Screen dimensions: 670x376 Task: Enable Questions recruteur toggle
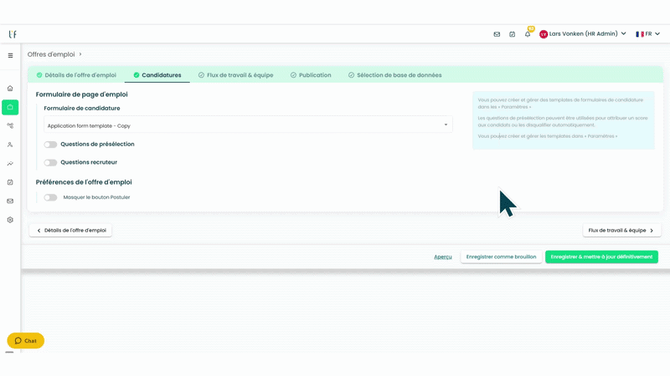tap(50, 162)
